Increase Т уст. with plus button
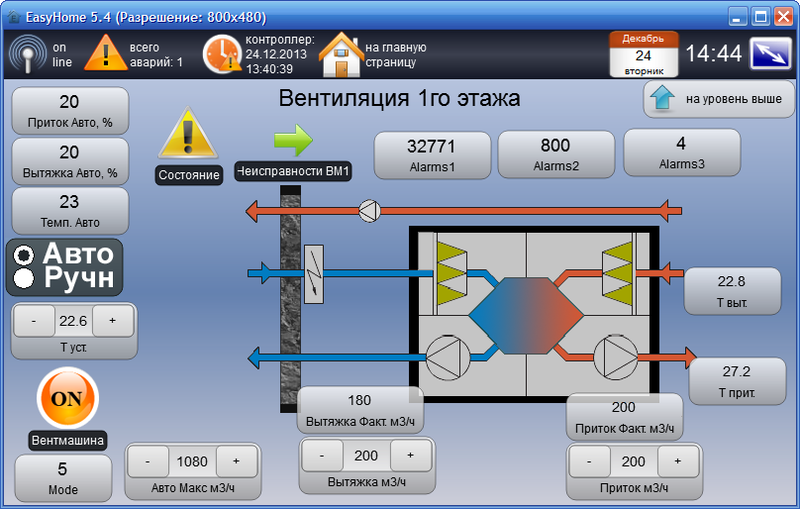800x509 pixels. click(112, 321)
